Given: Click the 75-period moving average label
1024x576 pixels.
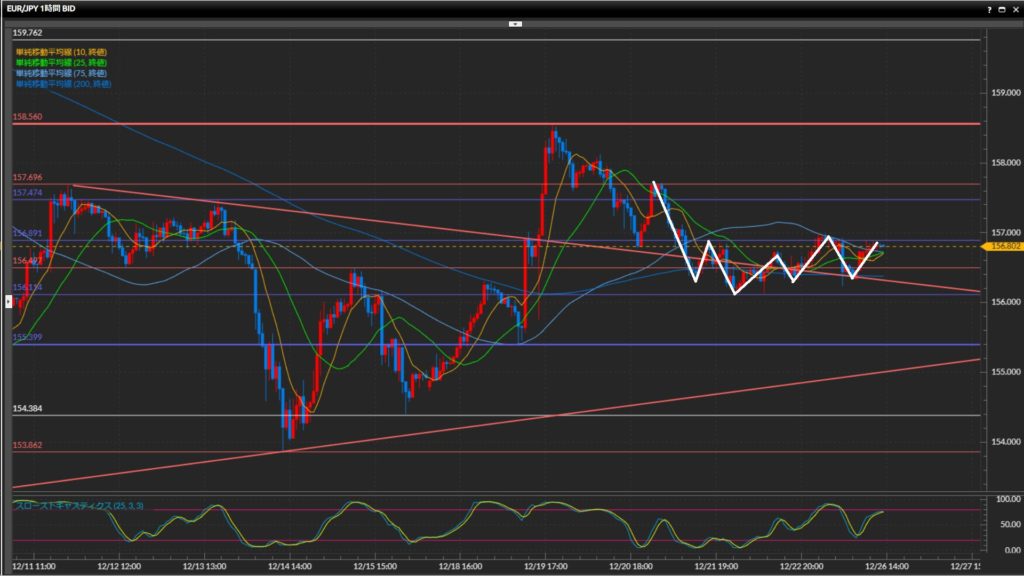Looking at the screenshot, I should pos(62,72).
